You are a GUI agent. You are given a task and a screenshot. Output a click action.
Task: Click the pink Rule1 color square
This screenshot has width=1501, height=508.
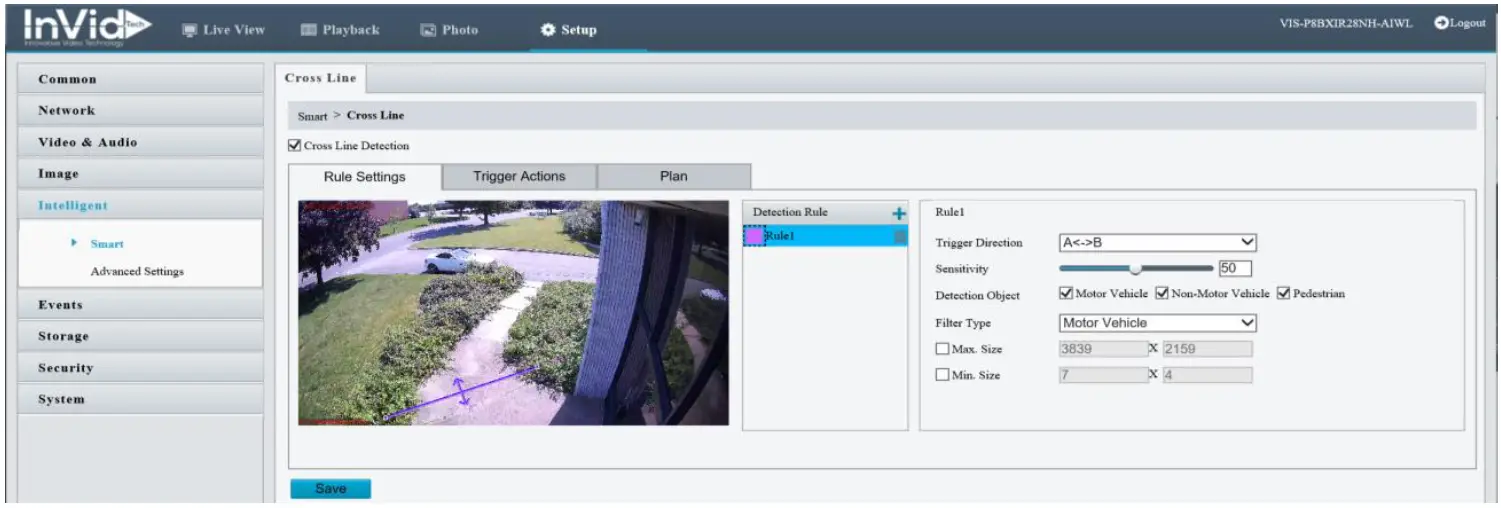(755, 236)
